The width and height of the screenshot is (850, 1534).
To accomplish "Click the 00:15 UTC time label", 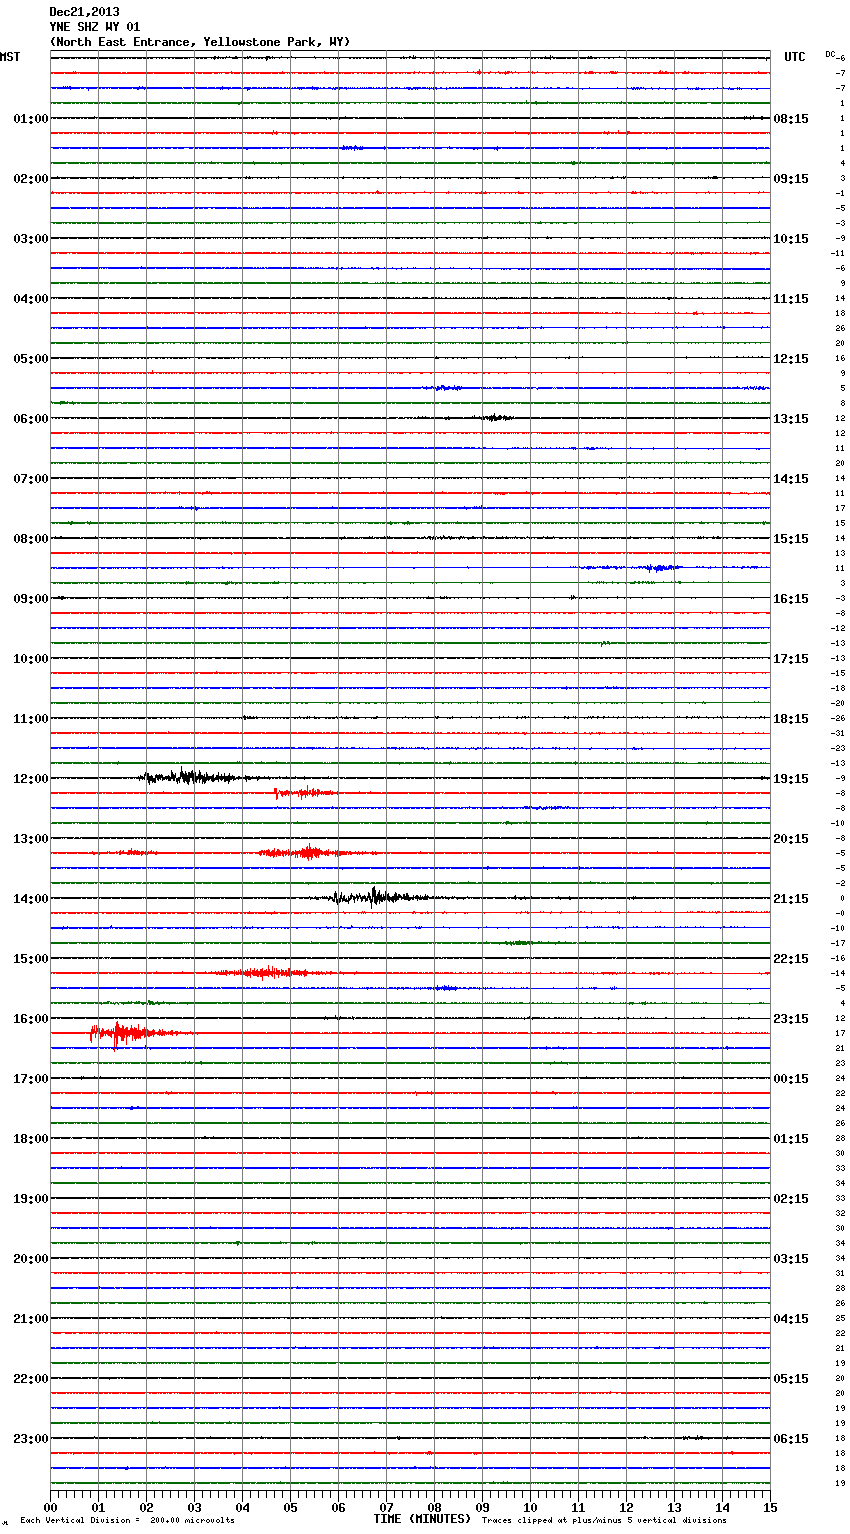I will tap(791, 1079).
